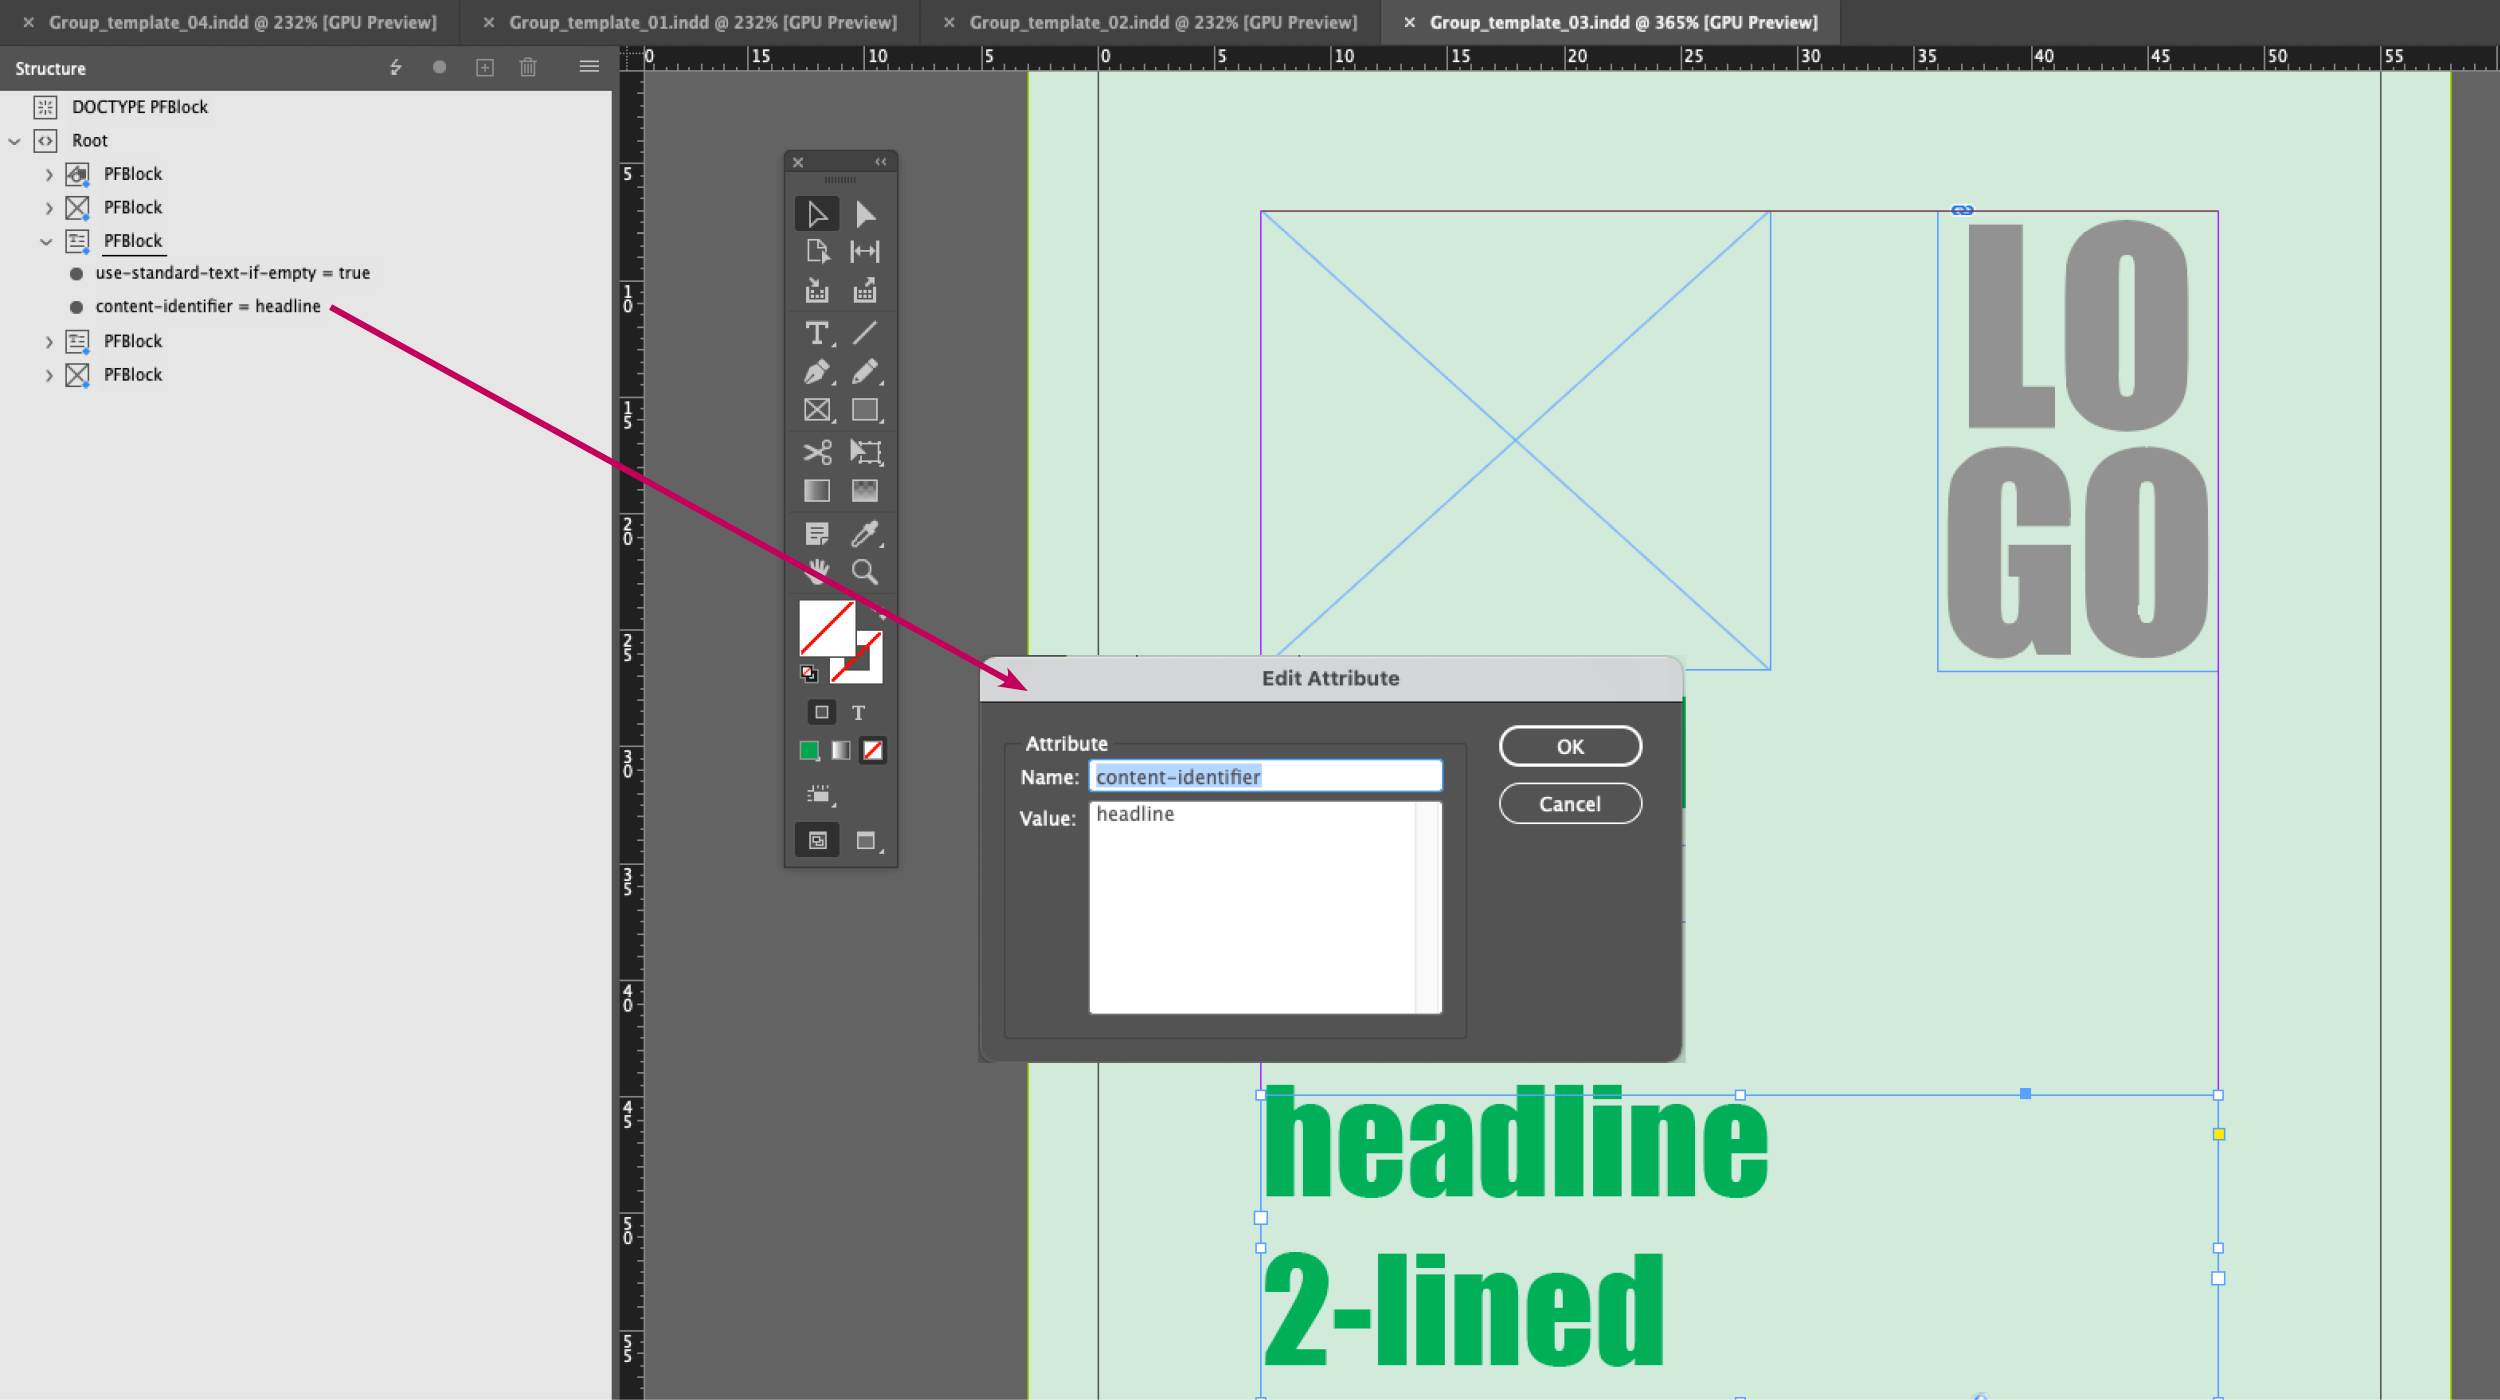Screen dimensions: 2500x1400
Task: Select the Gradient Swatch tool
Action: click(816, 491)
